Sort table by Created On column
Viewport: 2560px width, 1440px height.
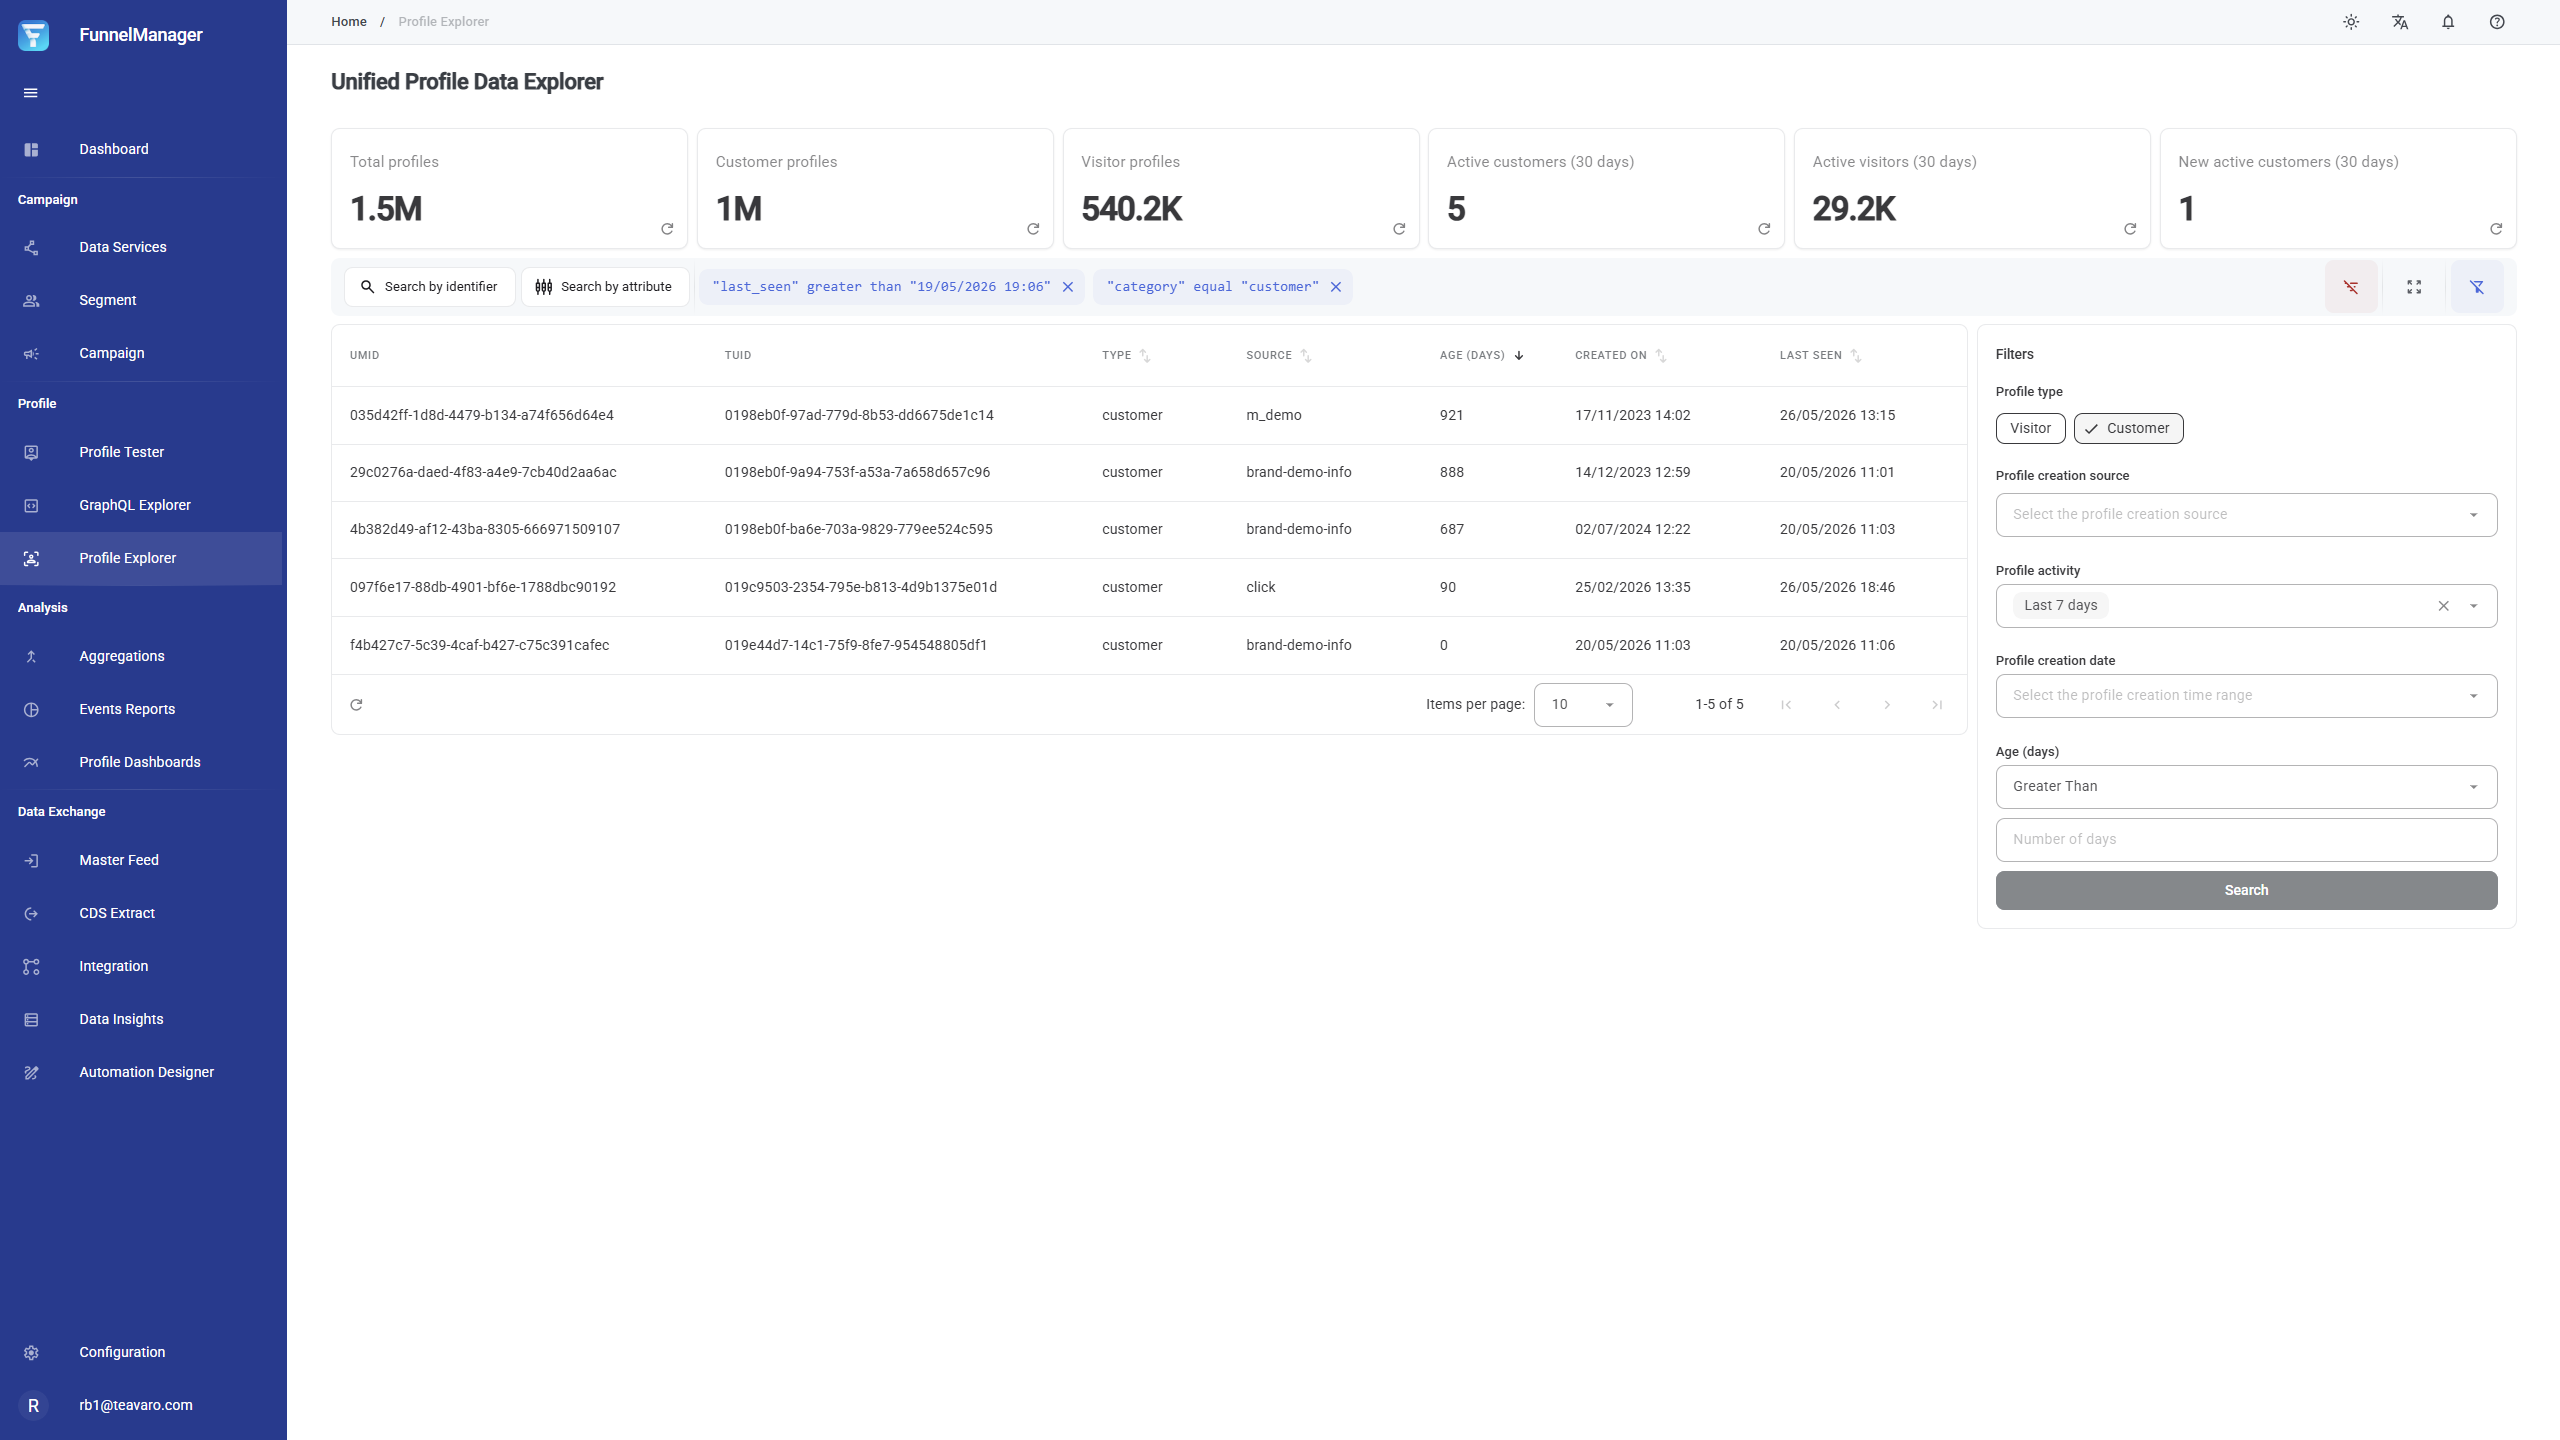point(1661,356)
